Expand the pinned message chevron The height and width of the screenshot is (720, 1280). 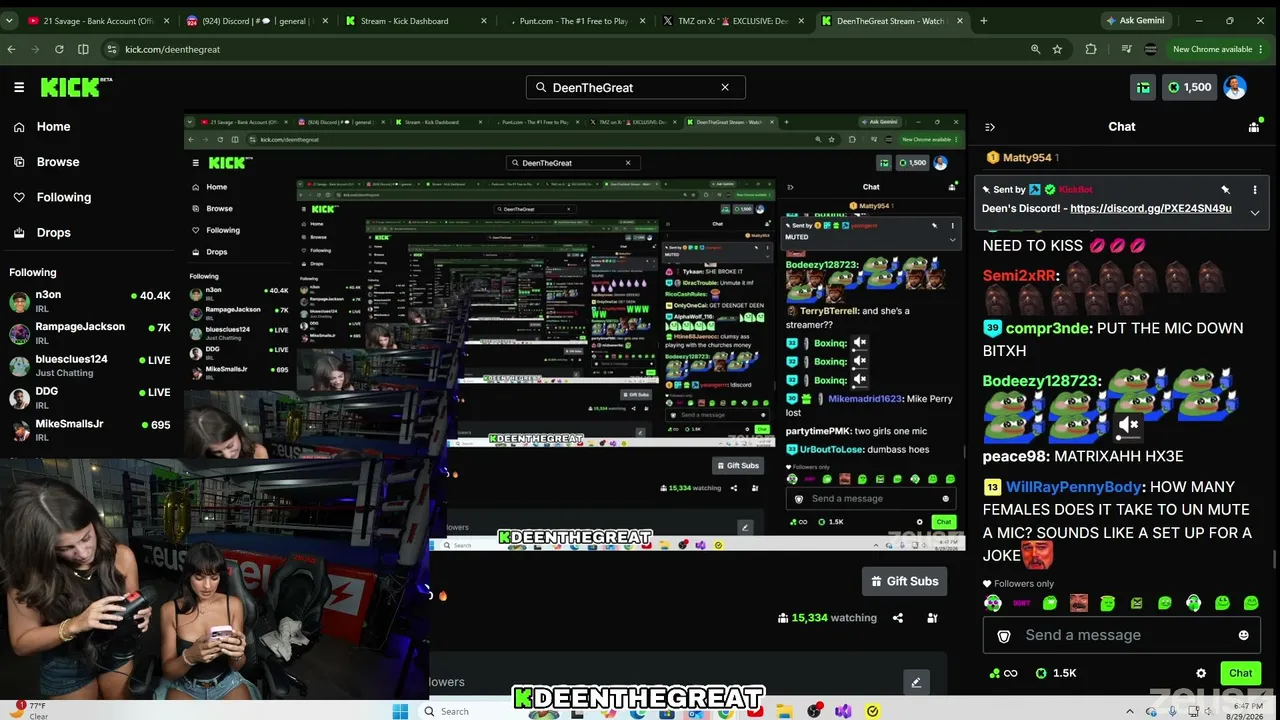click(x=1255, y=212)
